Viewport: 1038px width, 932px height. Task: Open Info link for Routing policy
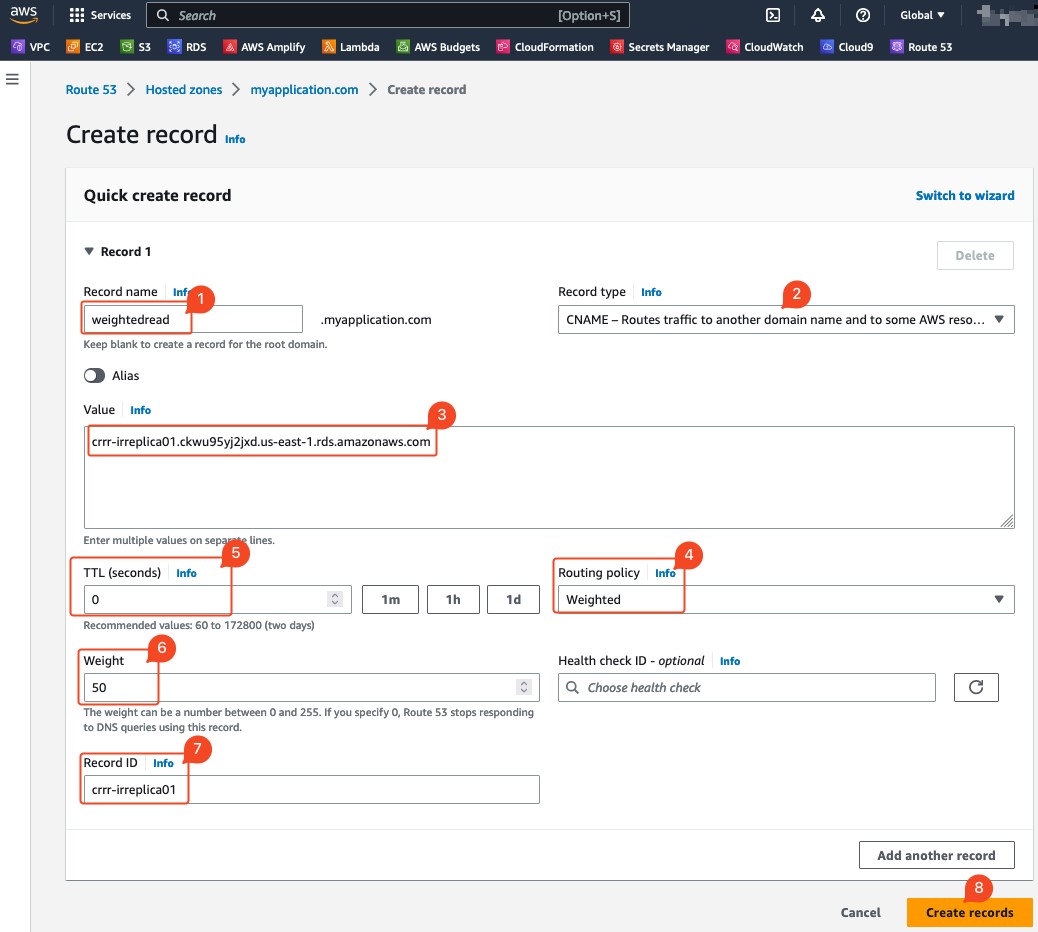665,573
